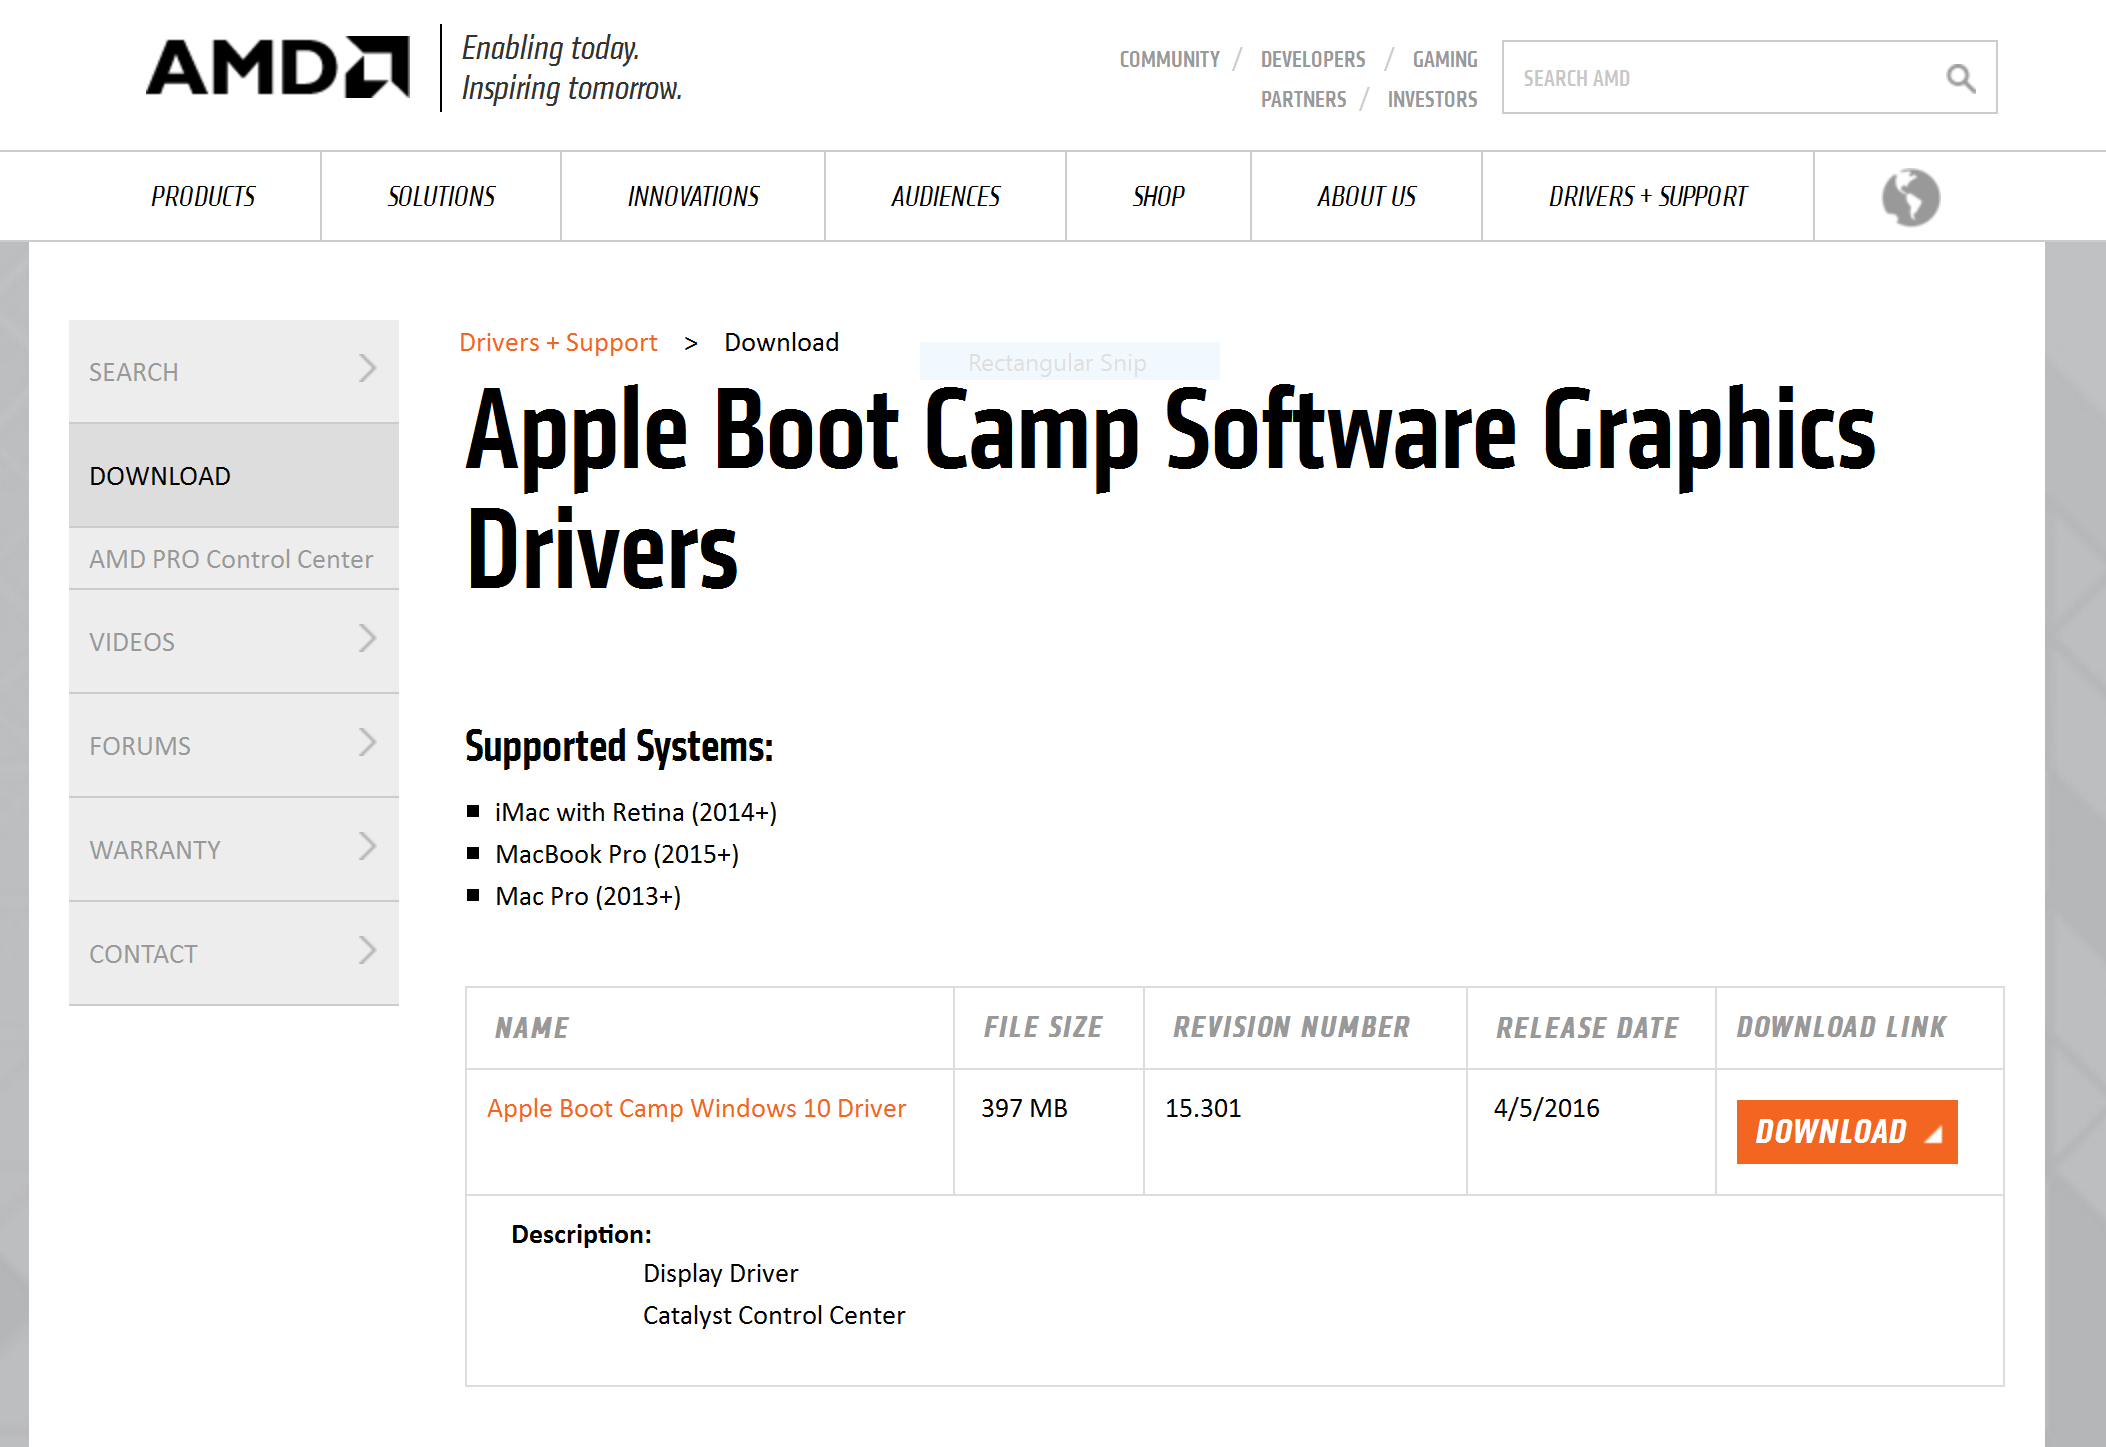Focus the Search AMD field
The height and width of the screenshot is (1447, 2106).
point(1720,78)
